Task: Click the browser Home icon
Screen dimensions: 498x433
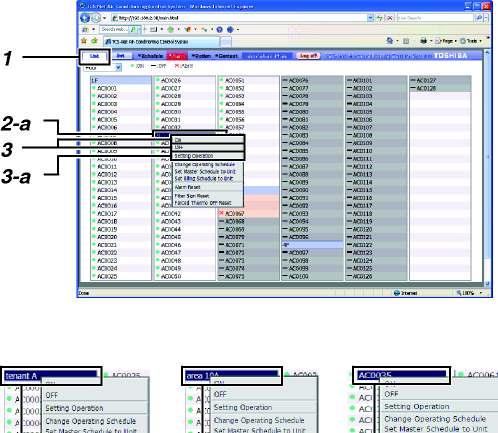Action: click(389, 41)
